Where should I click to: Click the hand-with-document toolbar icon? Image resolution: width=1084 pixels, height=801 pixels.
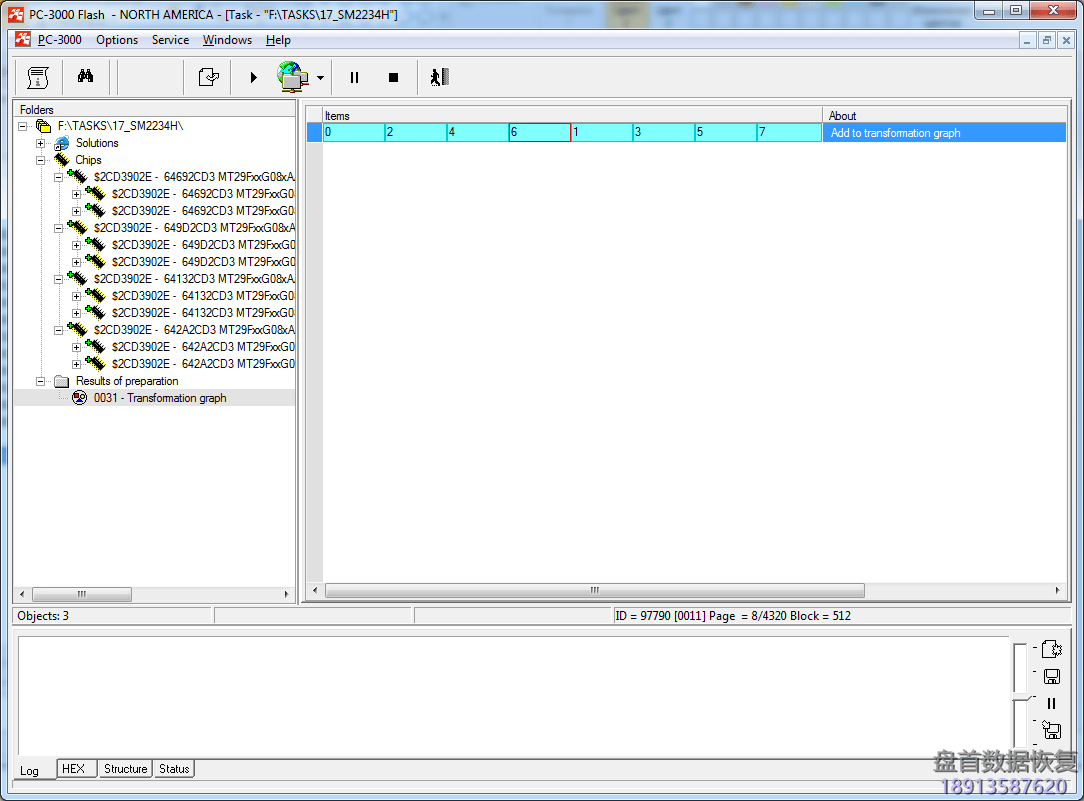208,77
